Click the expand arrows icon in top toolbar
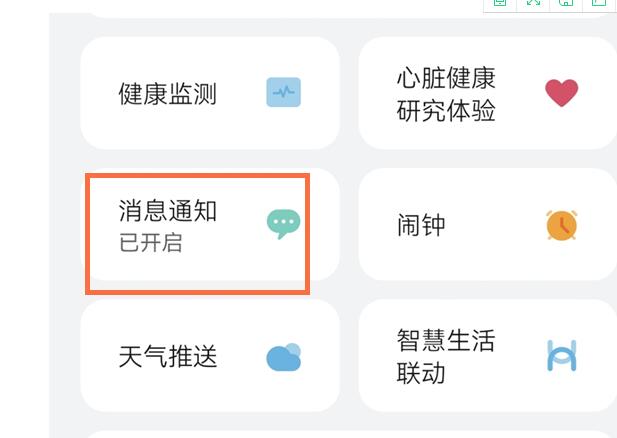This screenshot has width=617, height=438. click(x=533, y=4)
